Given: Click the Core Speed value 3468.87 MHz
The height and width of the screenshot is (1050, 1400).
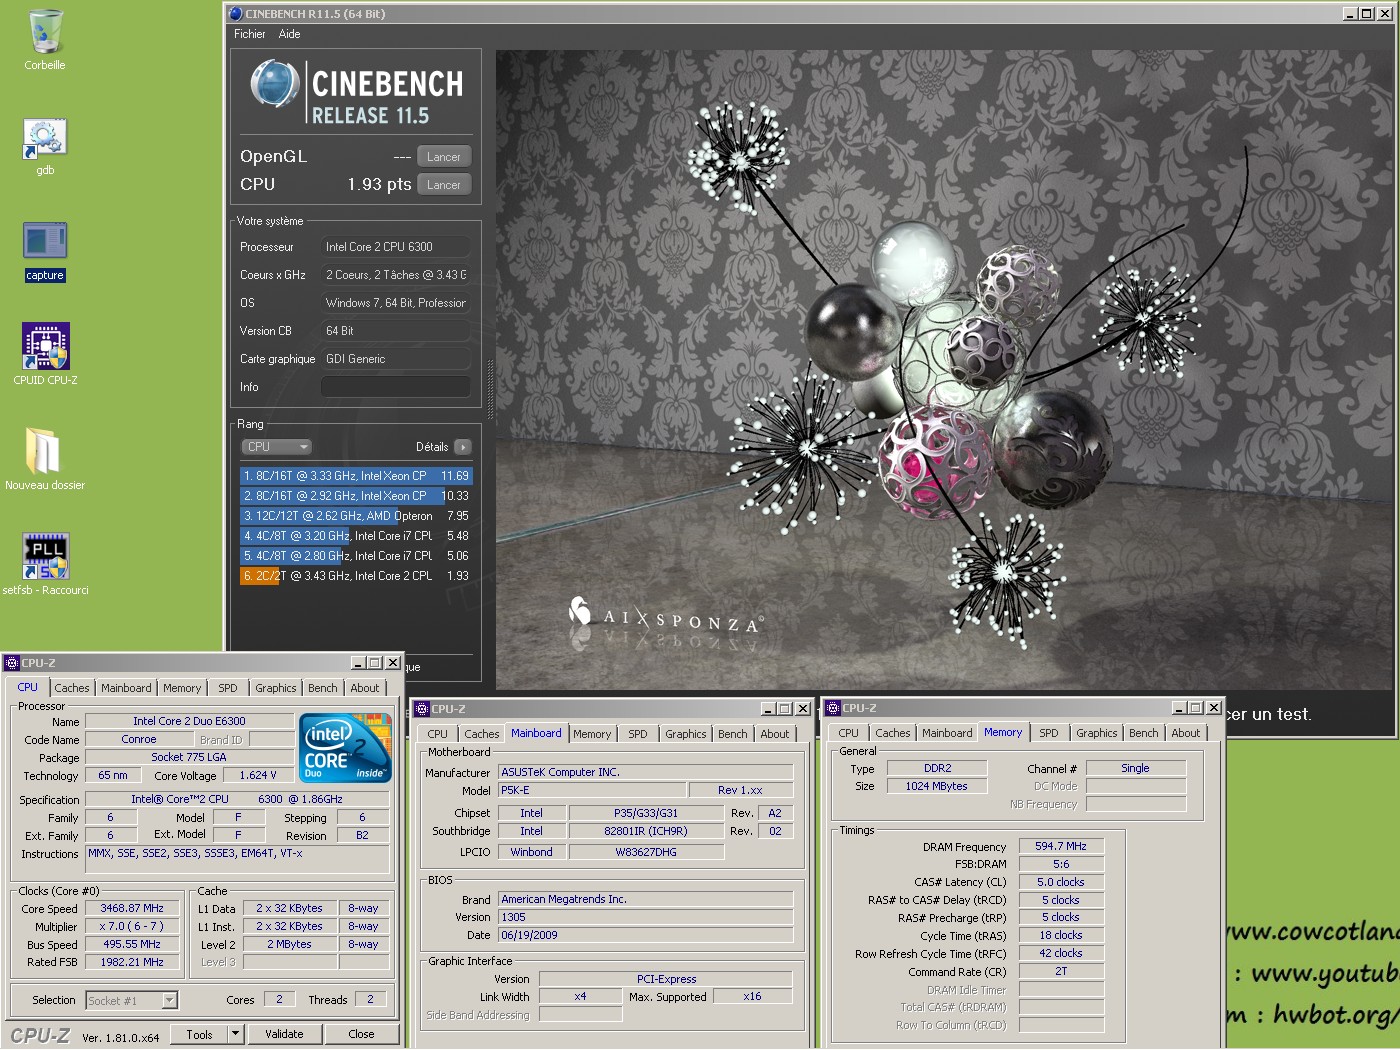Looking at the screenshot, I should click(132, 909).
